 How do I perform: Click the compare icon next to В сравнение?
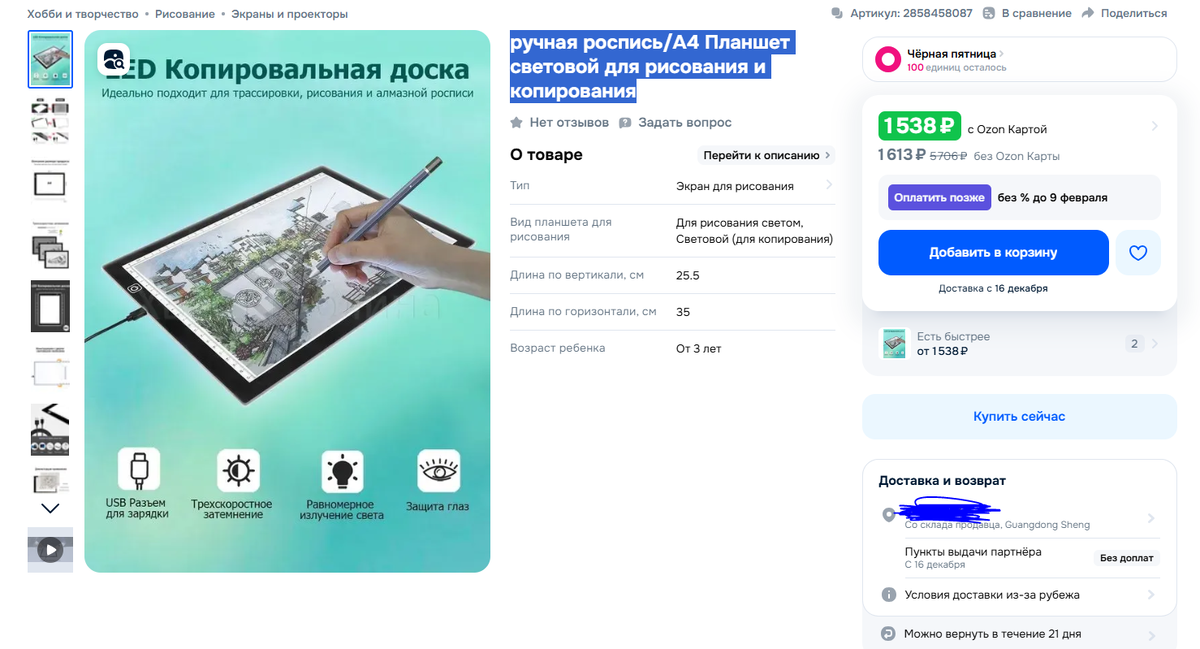click(x=989, y=14)
